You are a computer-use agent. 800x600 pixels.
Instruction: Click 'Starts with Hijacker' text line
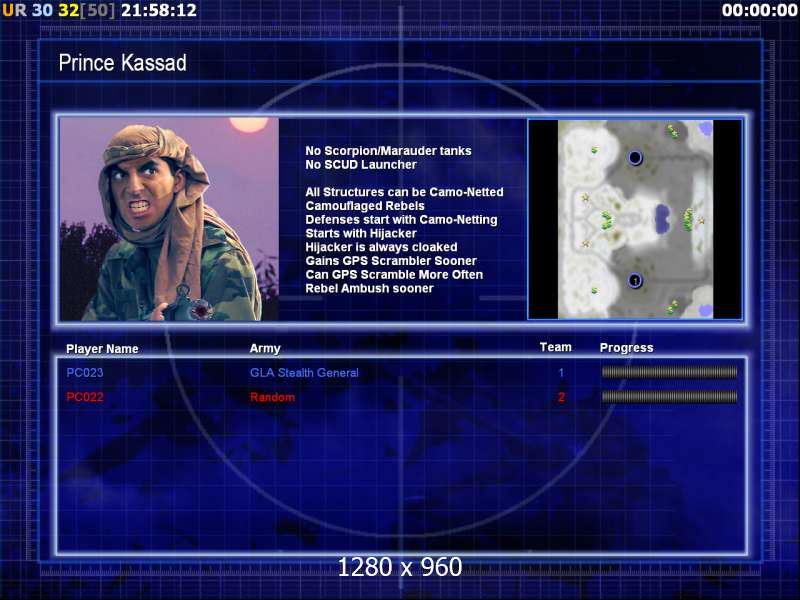click(x=361, y=233)
